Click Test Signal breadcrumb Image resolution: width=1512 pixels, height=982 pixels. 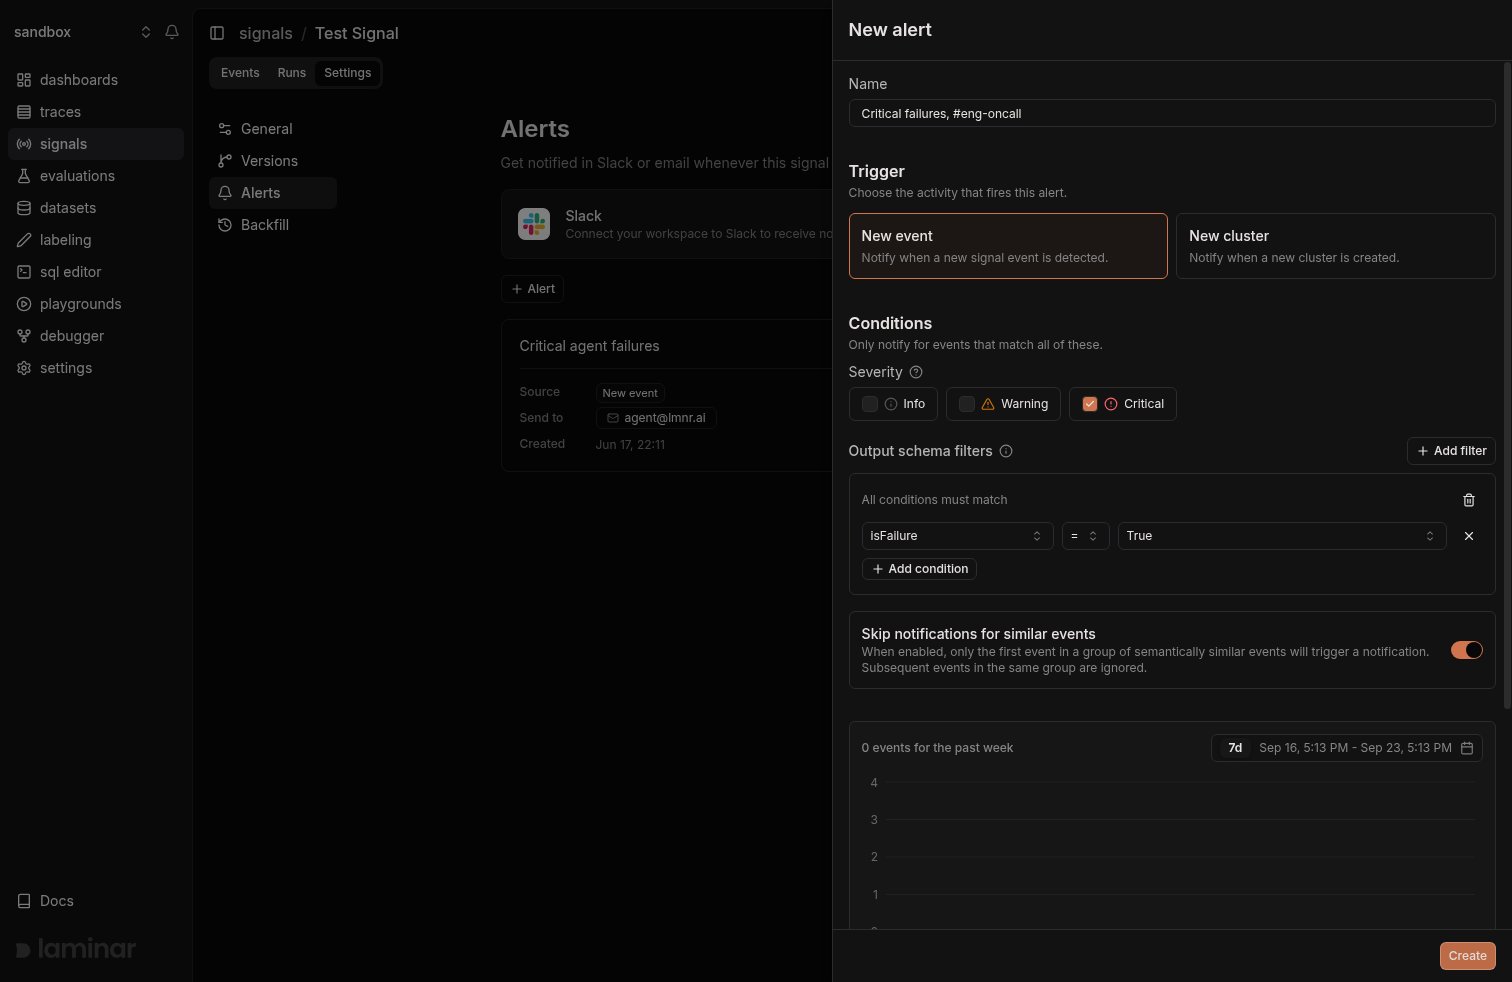(x=357, y=33)
